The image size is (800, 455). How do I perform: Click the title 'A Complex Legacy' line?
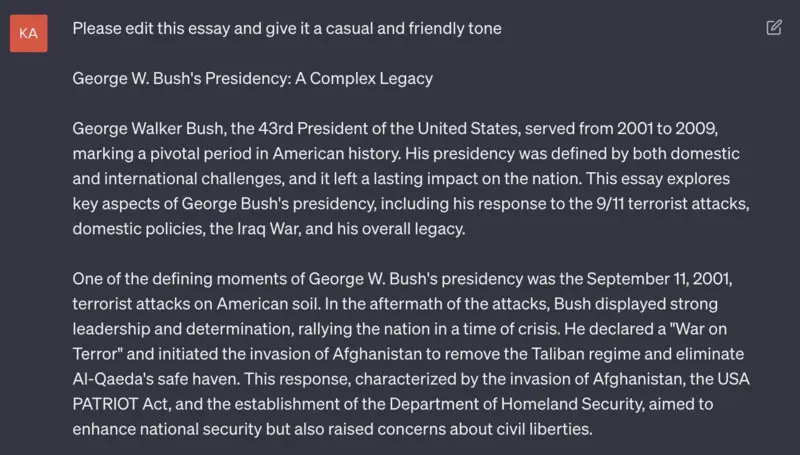[253, 79]
